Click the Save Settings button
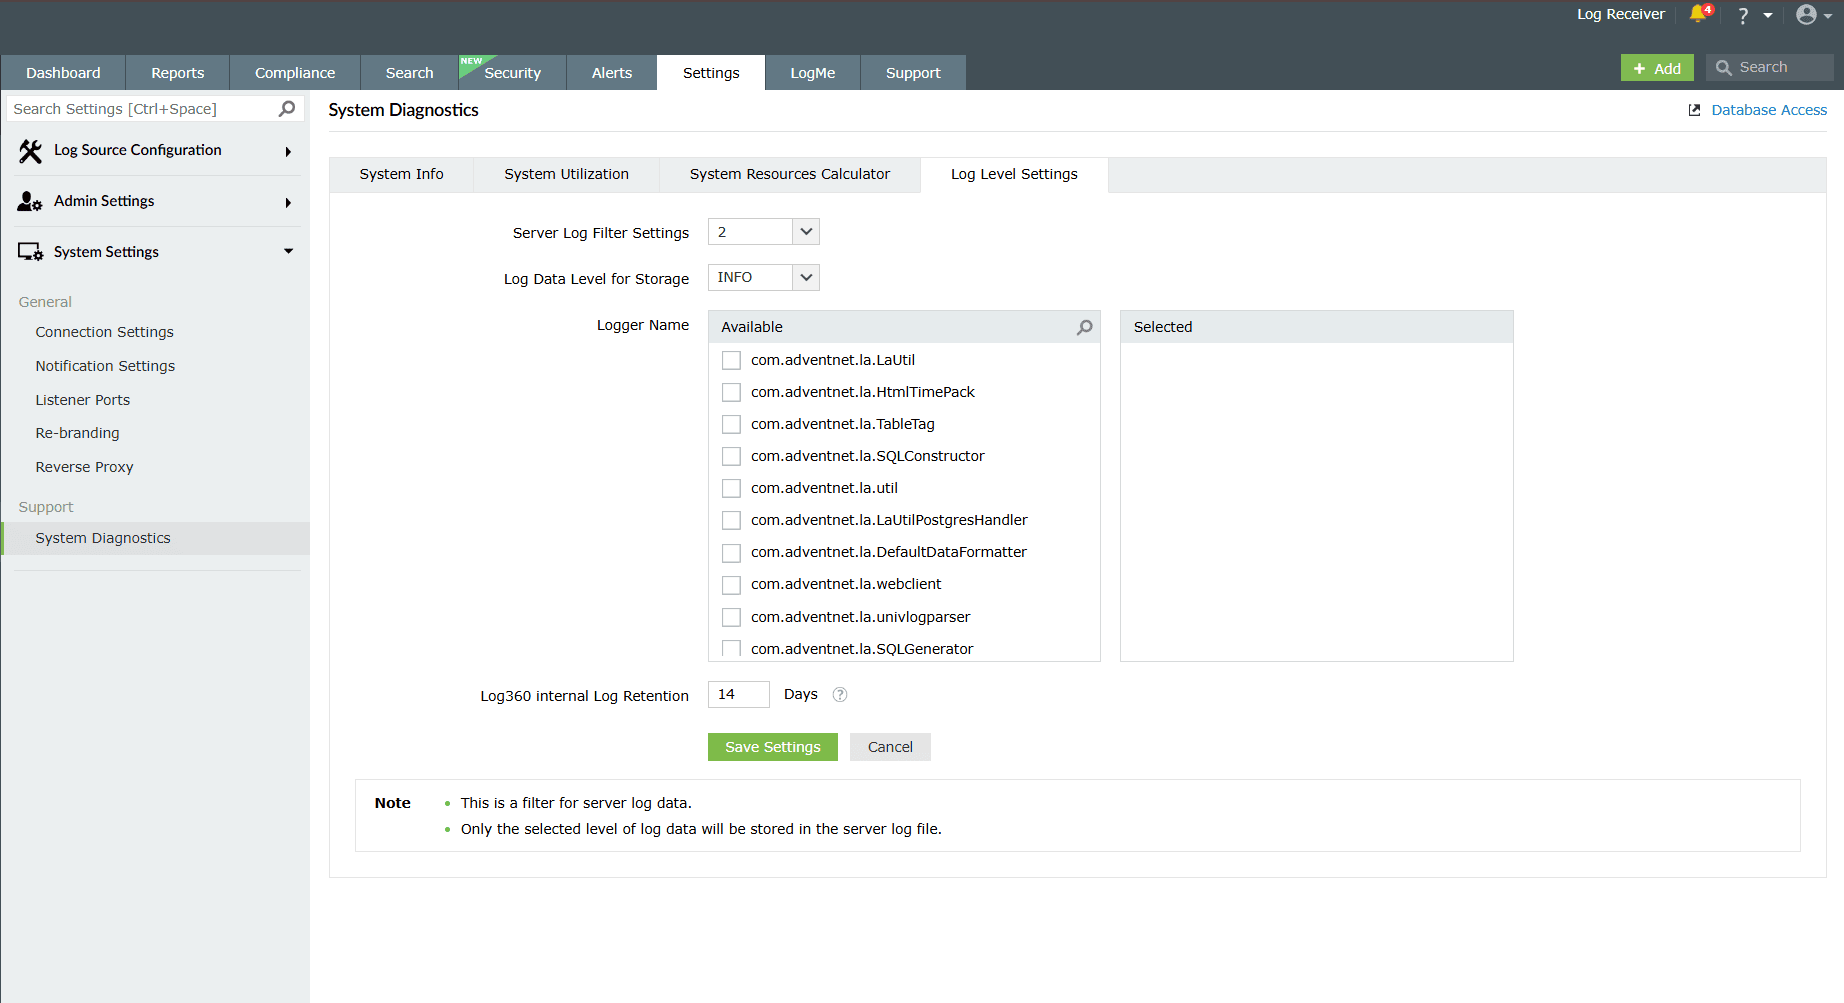 tap(773, 747)
